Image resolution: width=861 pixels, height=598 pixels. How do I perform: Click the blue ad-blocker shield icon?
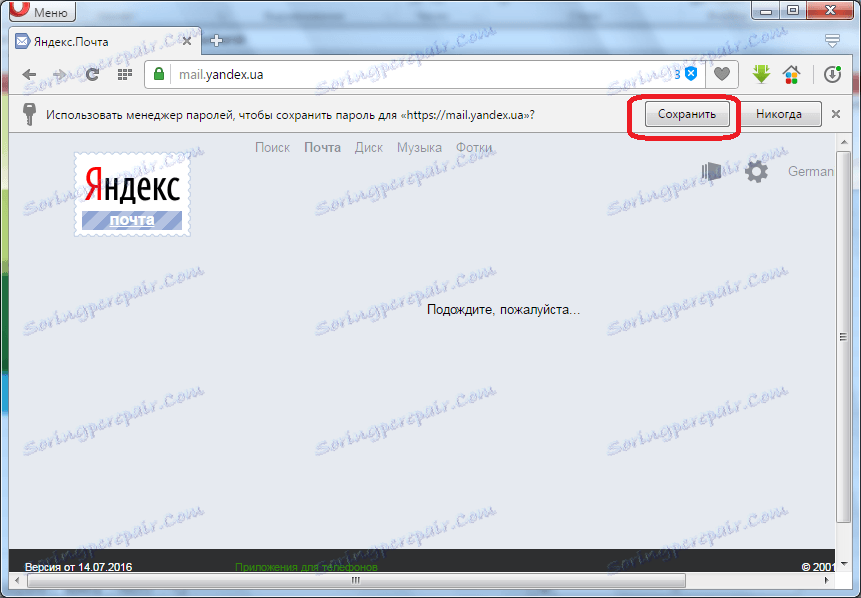[x=691, y=74]
